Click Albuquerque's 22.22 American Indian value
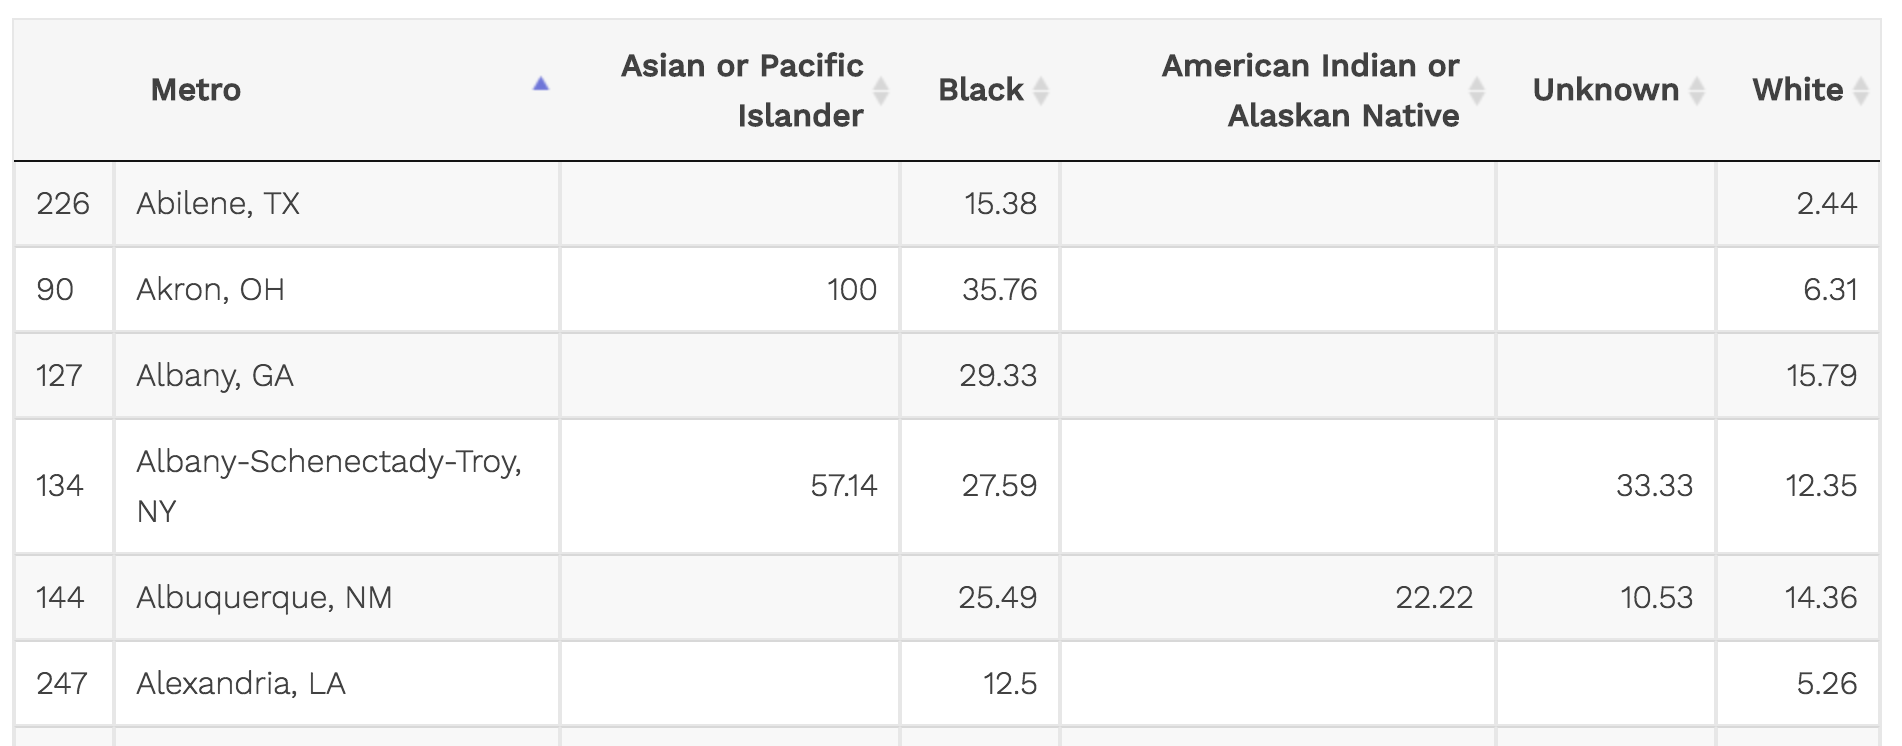The image size is (1902, 746). pyautogui.click(x=1433, y=598)
